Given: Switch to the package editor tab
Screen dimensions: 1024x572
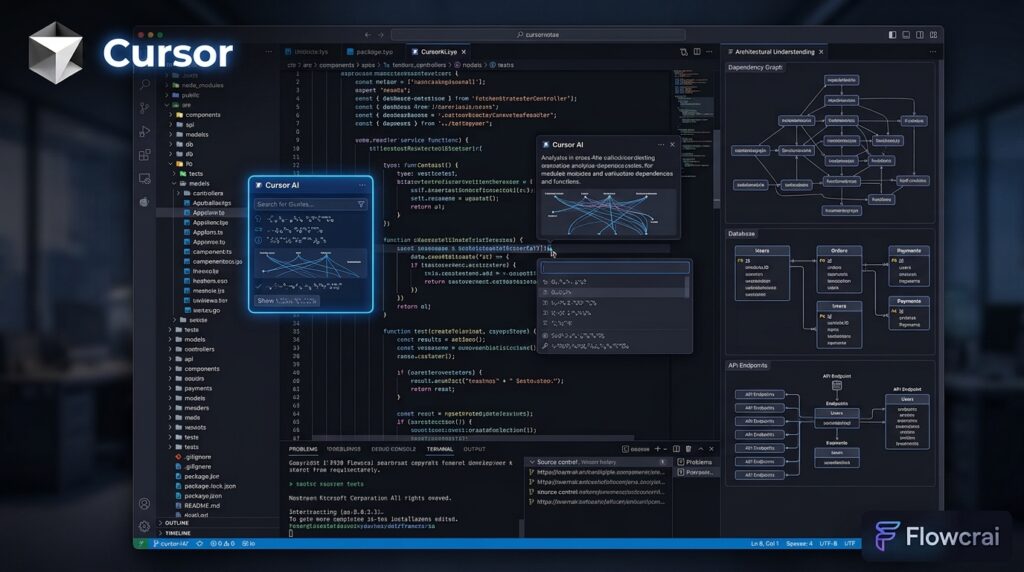Looking at the screenshot, I should 370,52.
